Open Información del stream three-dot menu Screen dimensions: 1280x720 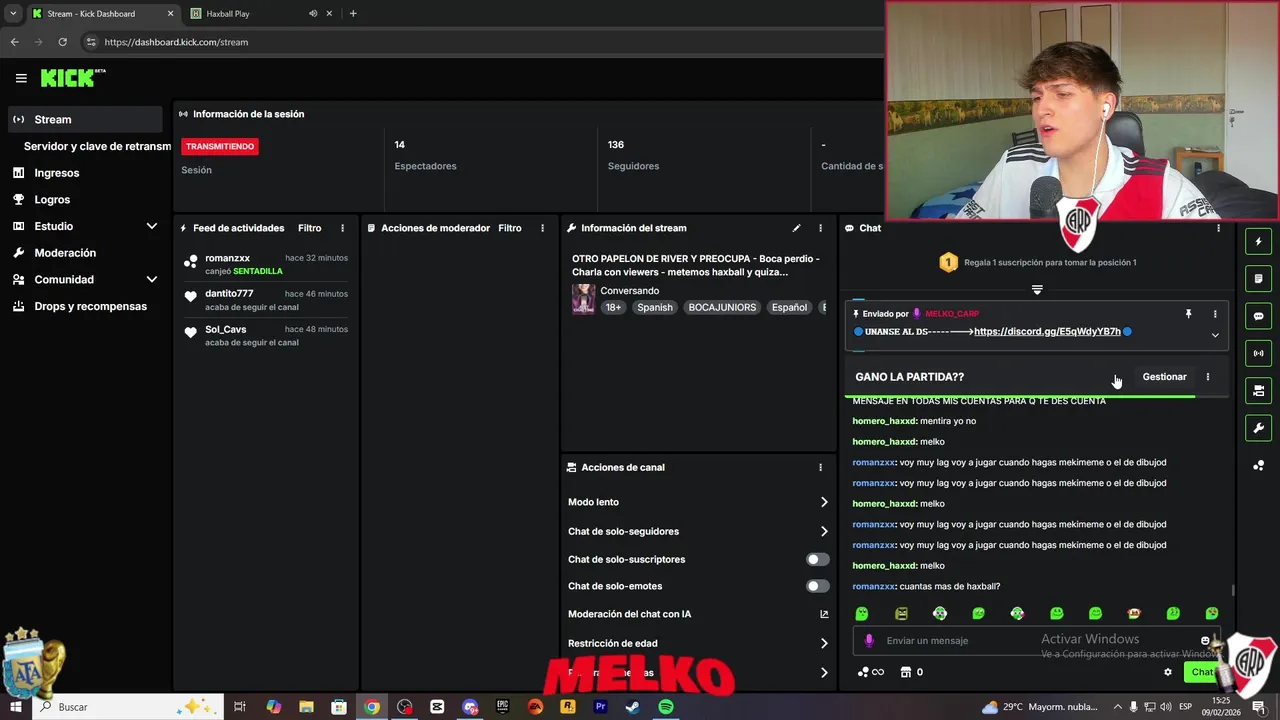pos(821,228)
